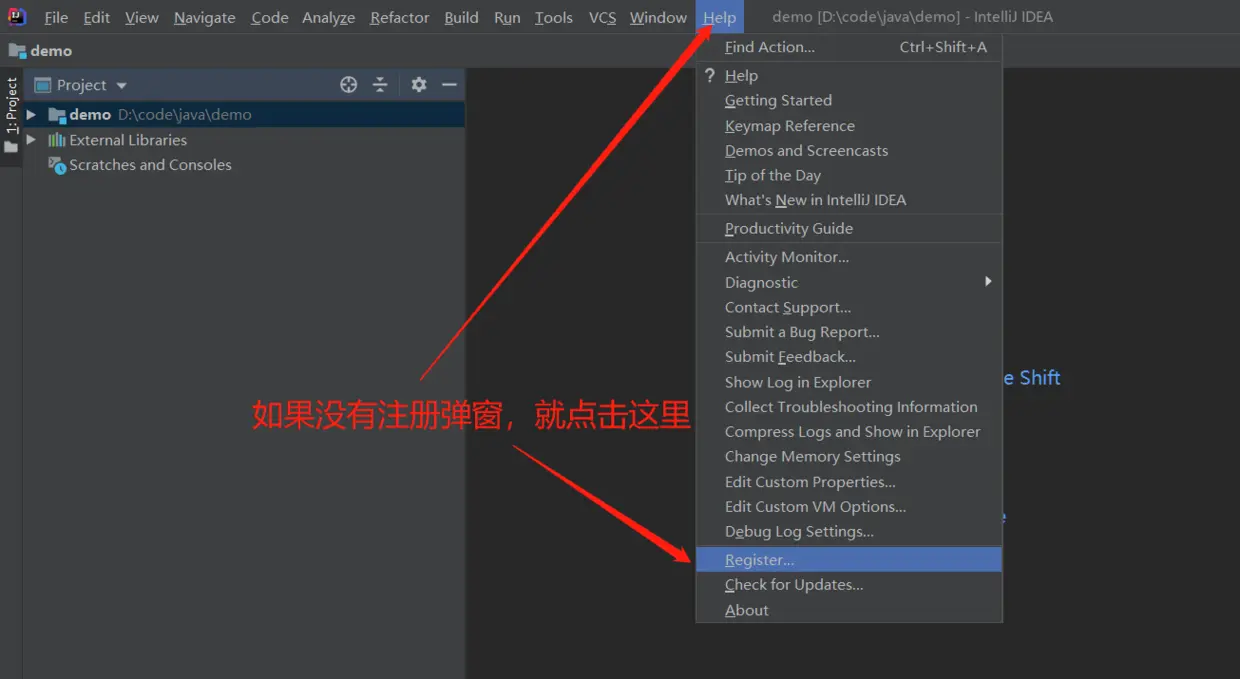Image resolution: width=1240 pixels, height=679 pixels.
Task: Open Productivity Guide
Action: point(849,228)
